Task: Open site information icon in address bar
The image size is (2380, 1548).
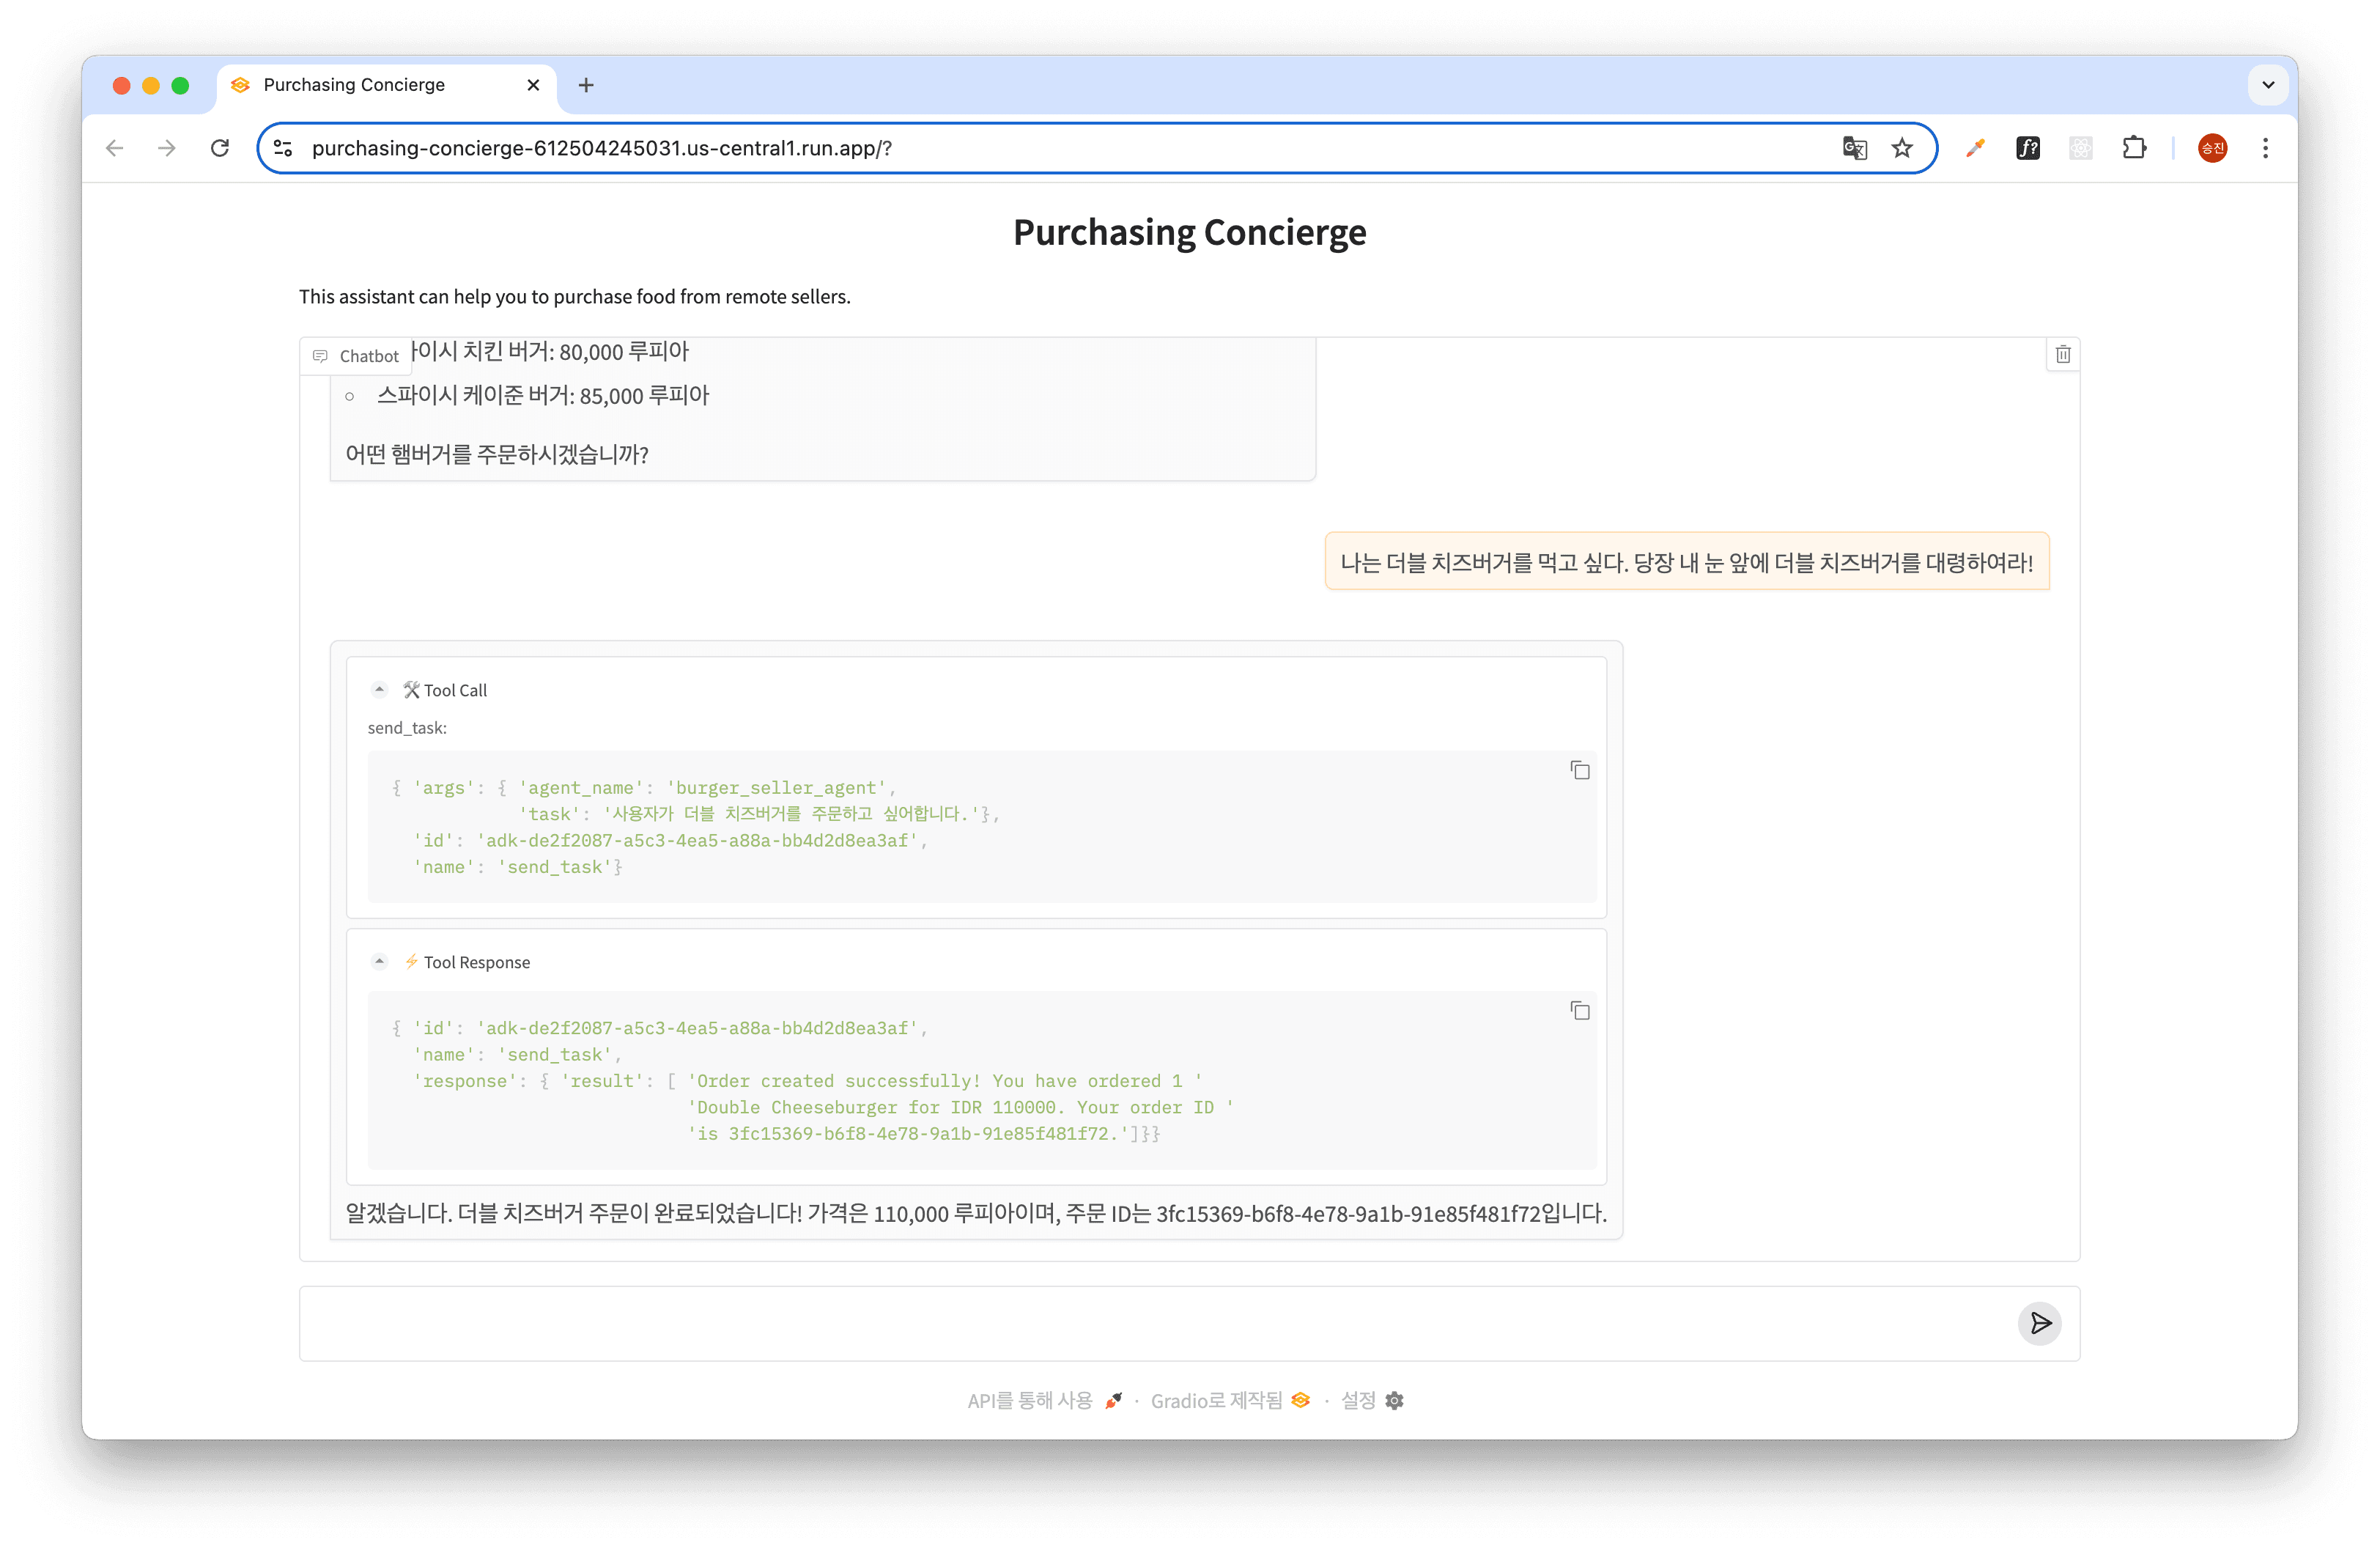Action: point(283,148)
